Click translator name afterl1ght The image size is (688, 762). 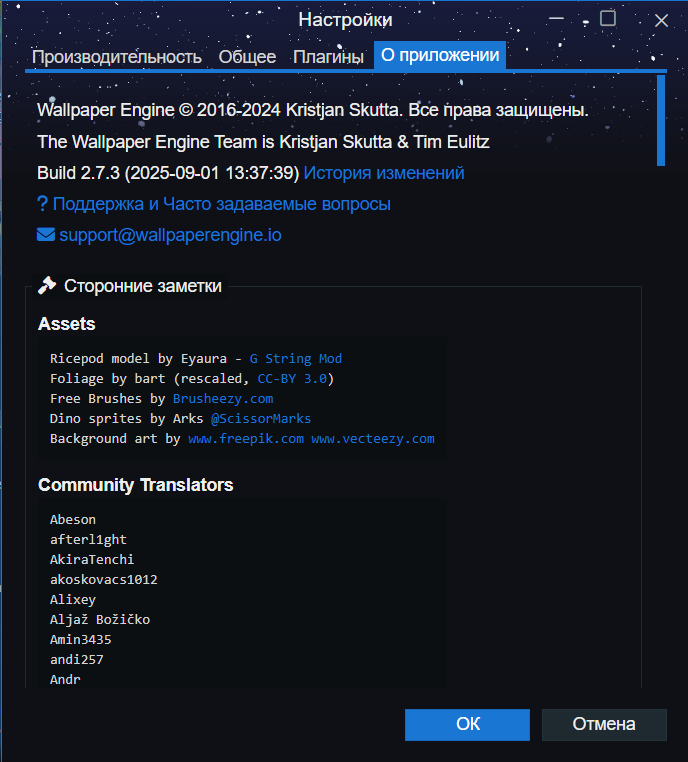point(88,539)
